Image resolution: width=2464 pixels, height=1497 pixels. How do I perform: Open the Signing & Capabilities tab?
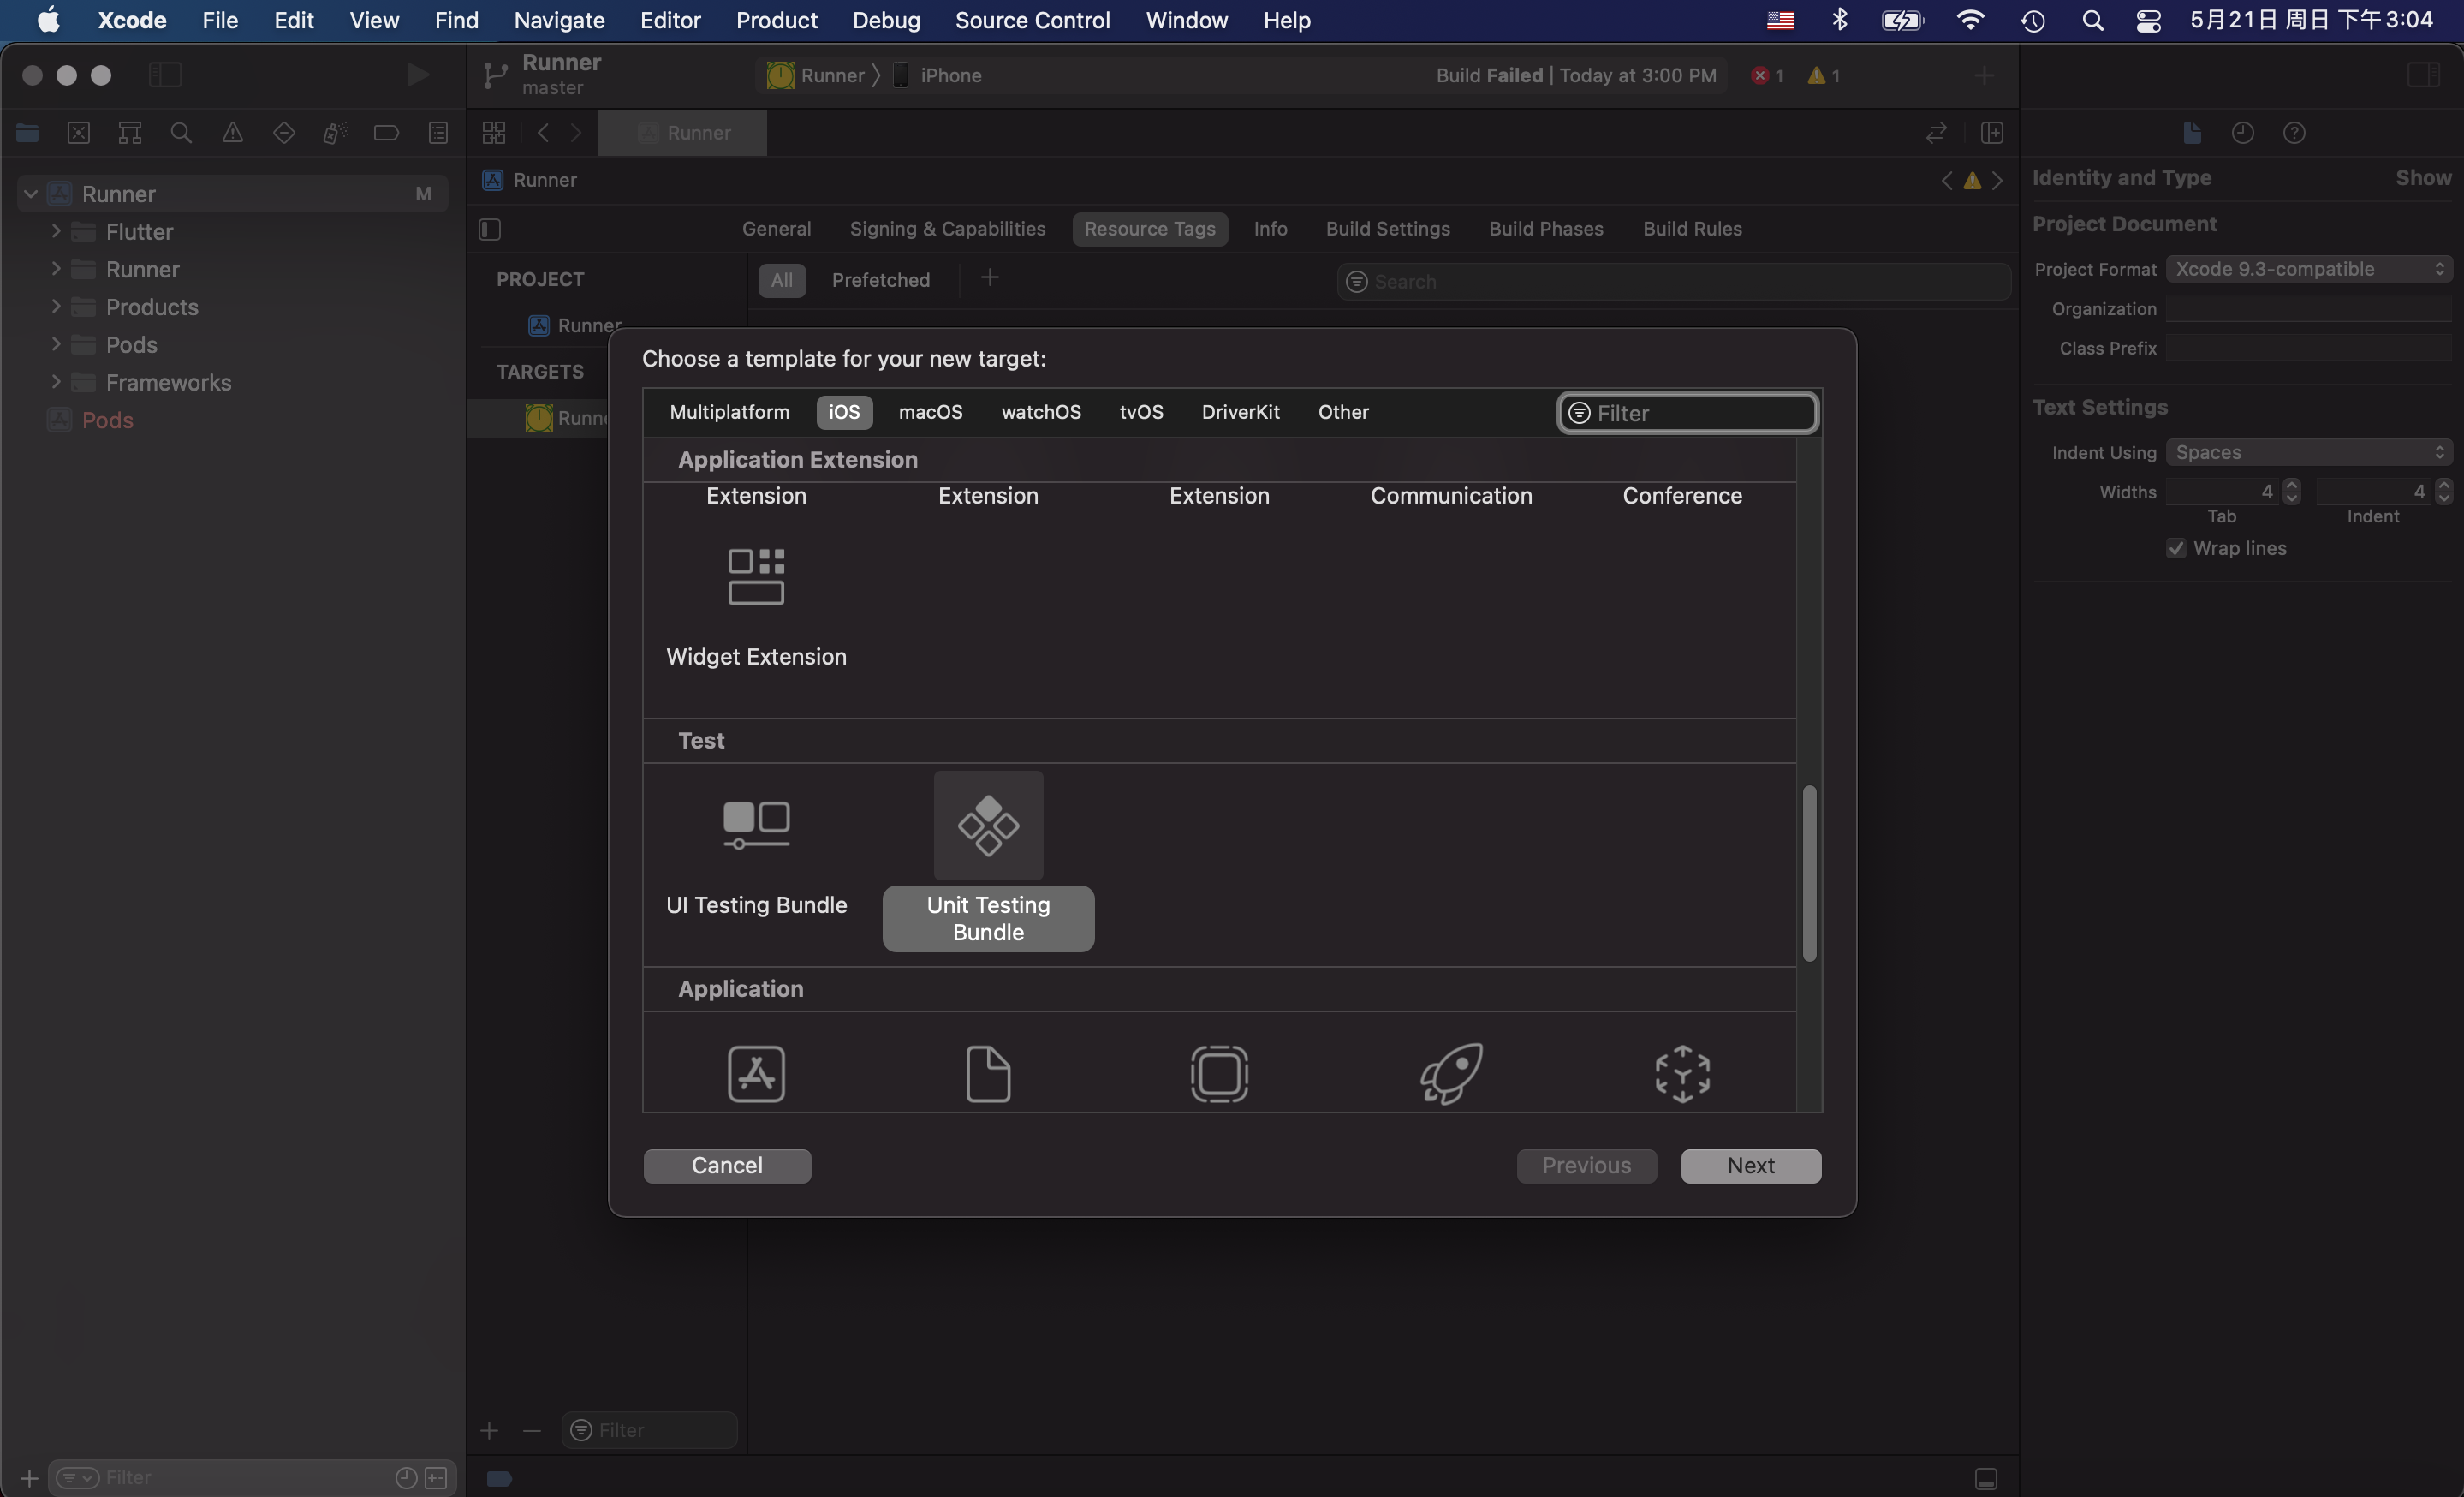coord(947,229)
